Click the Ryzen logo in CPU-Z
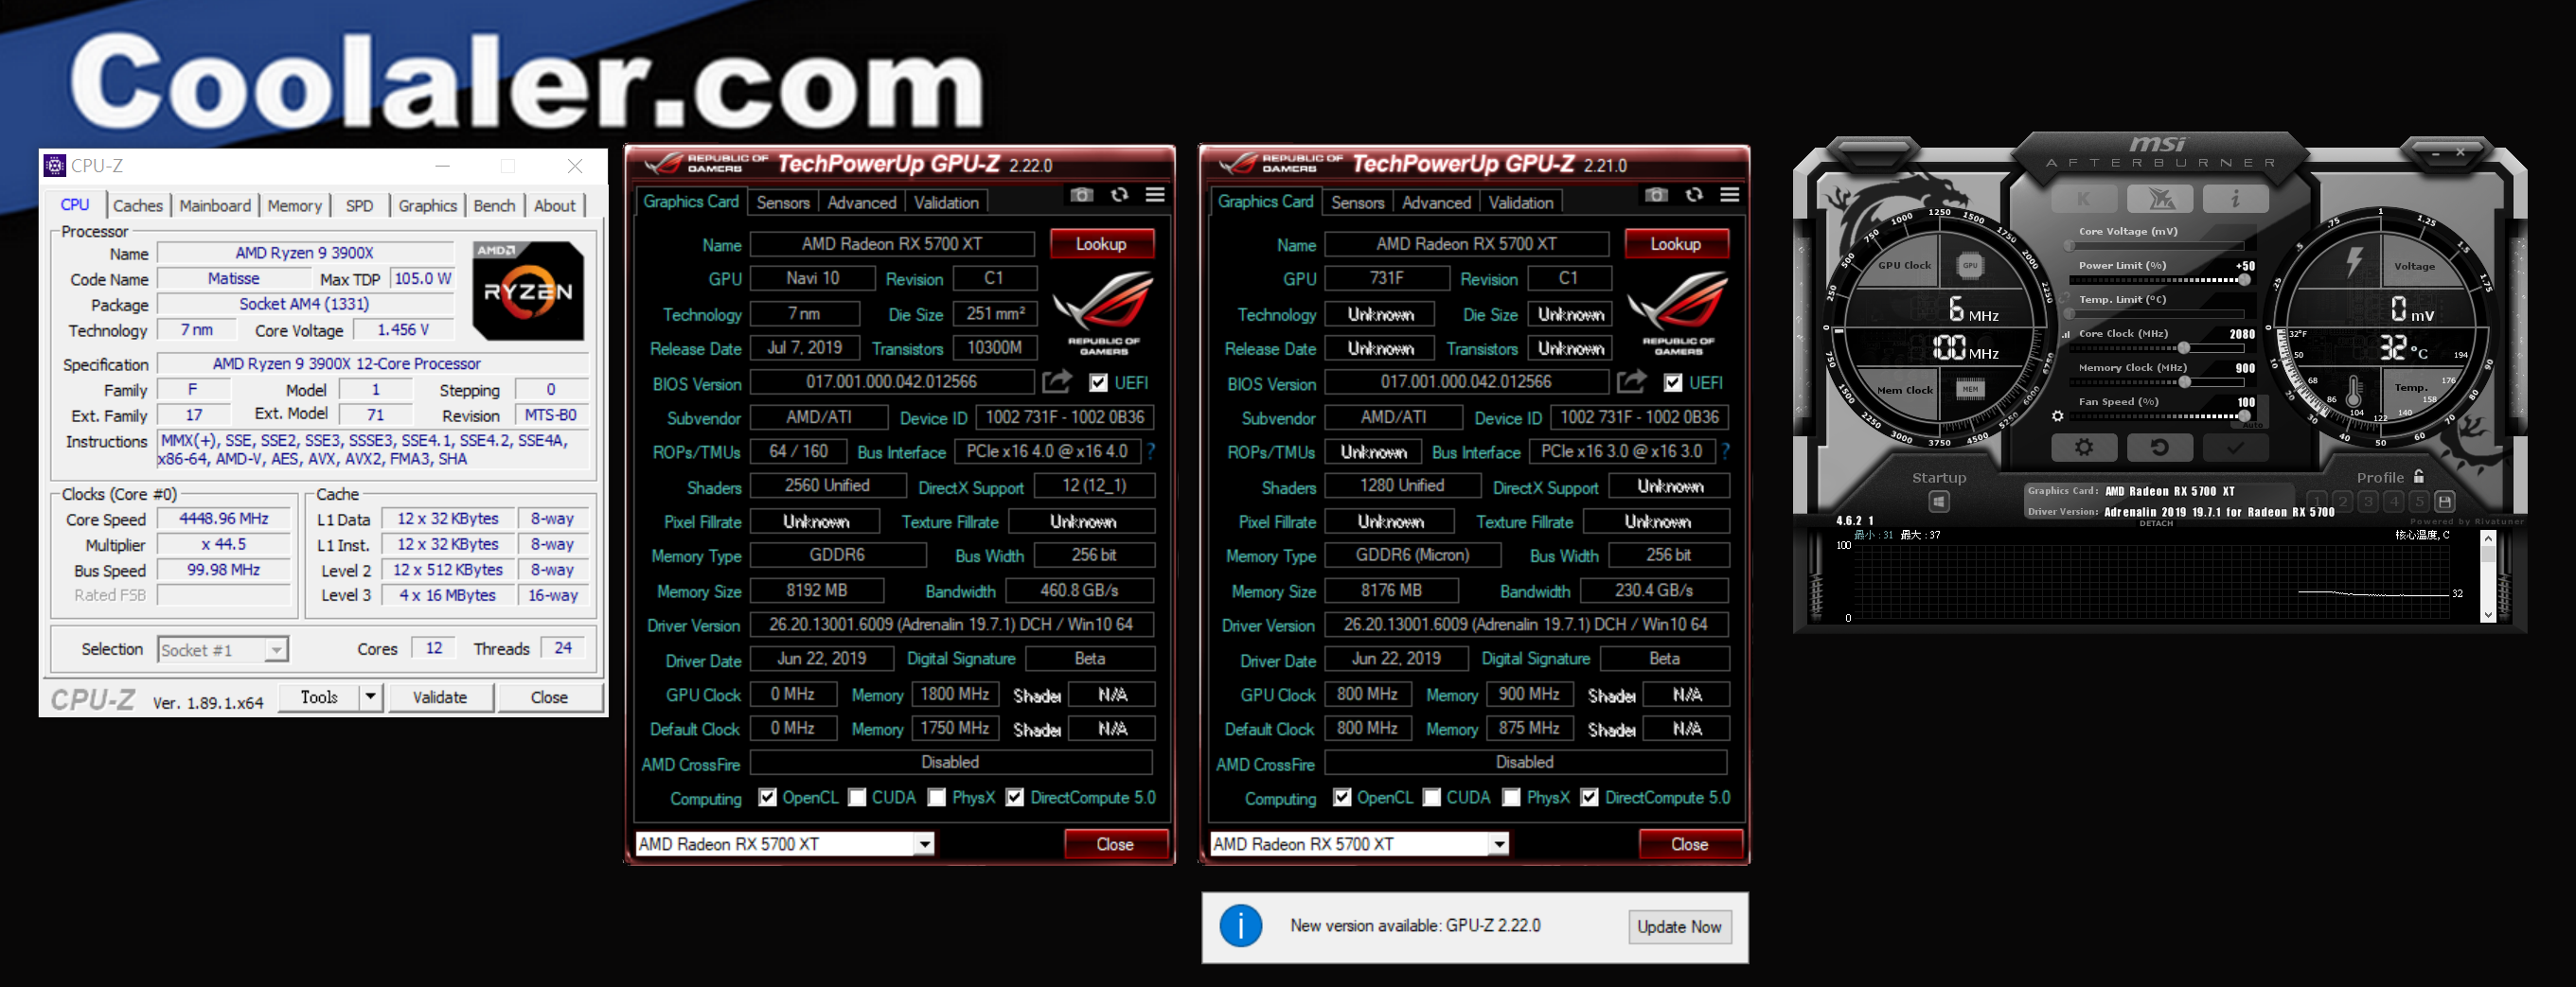Image resolution: width=2576 pixels, height=987 pixels. (528, 291)
